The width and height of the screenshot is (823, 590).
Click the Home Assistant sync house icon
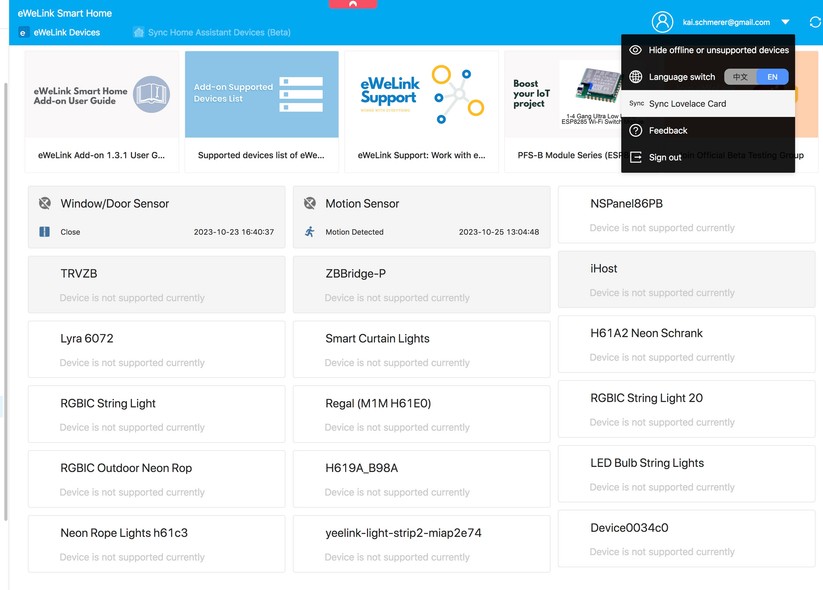[139, 33]
